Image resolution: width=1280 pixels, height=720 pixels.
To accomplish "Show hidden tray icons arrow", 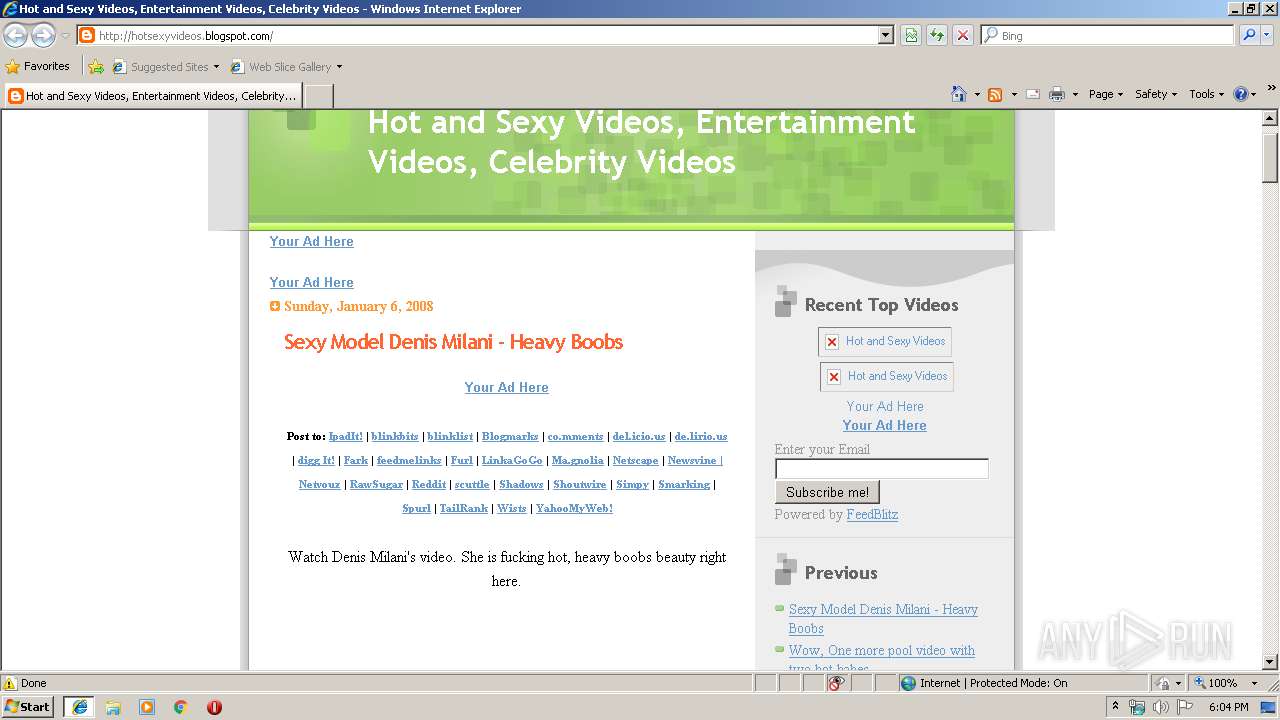I will tap(1115, 707).
